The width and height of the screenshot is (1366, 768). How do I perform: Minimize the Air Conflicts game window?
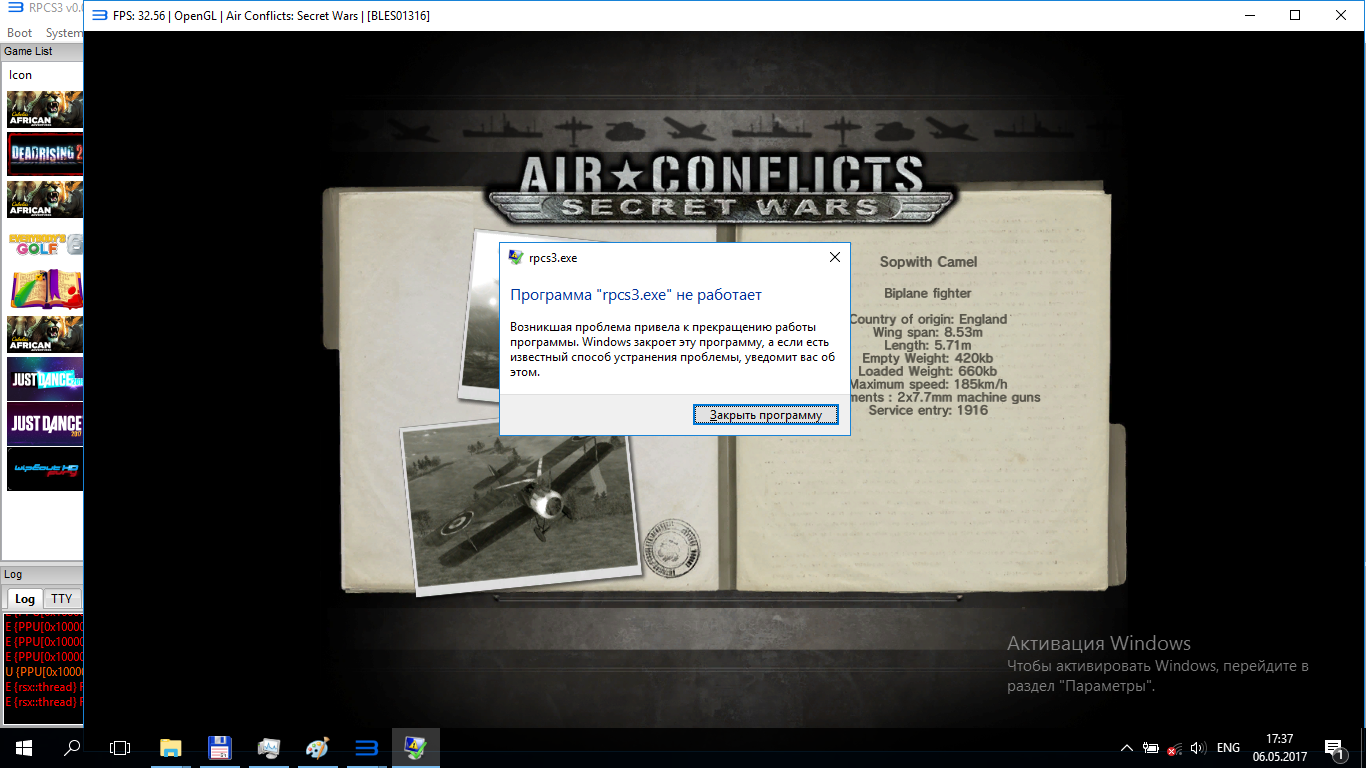[x=1249, y=15]
